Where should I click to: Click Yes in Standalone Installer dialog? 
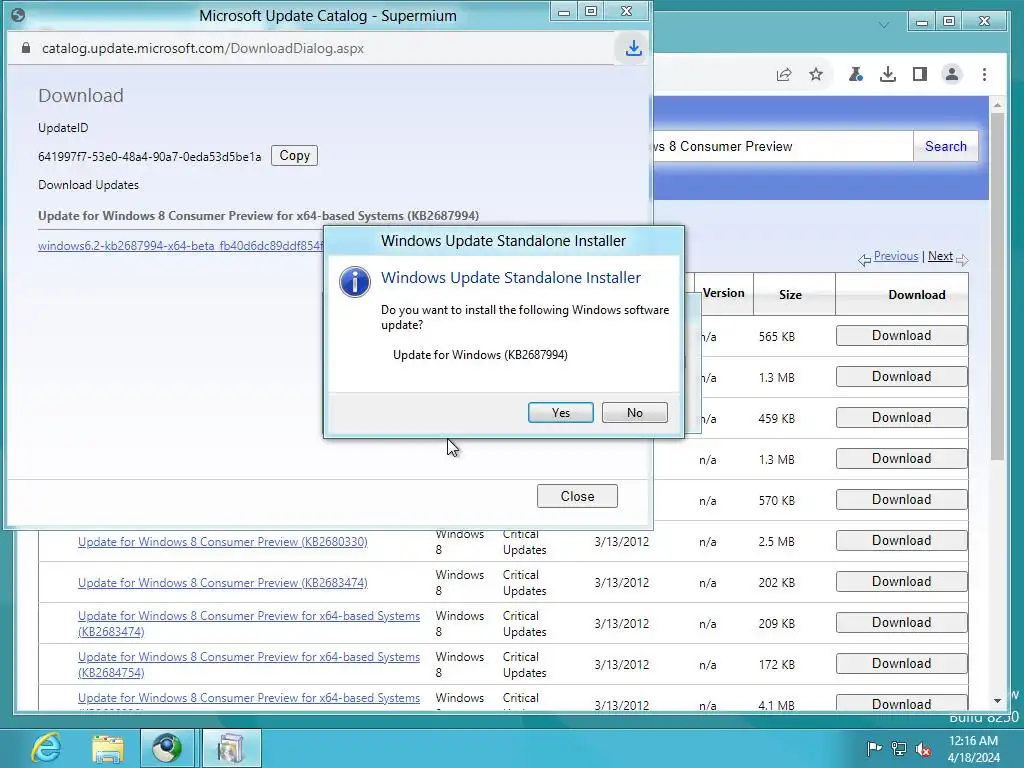pyautogui.click(x=560, y=413)
